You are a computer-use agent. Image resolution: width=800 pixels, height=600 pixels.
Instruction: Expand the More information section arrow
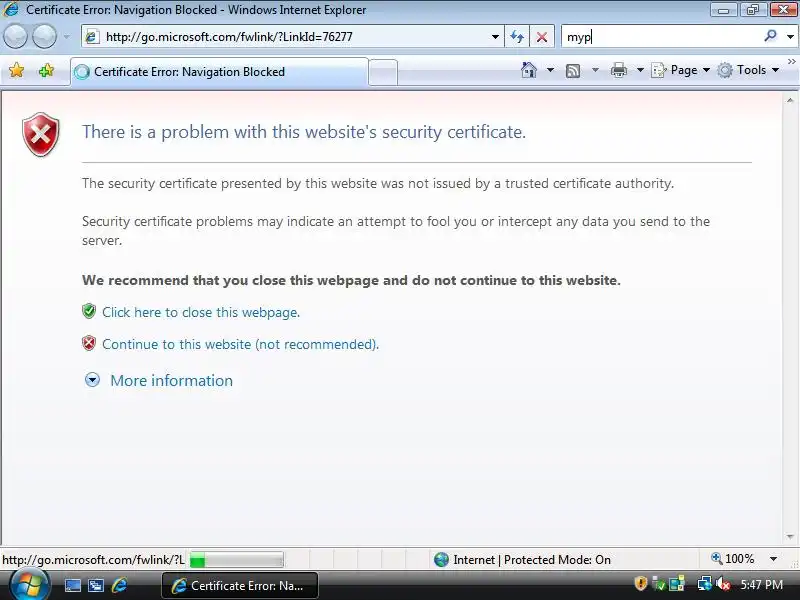pos(92,380)
